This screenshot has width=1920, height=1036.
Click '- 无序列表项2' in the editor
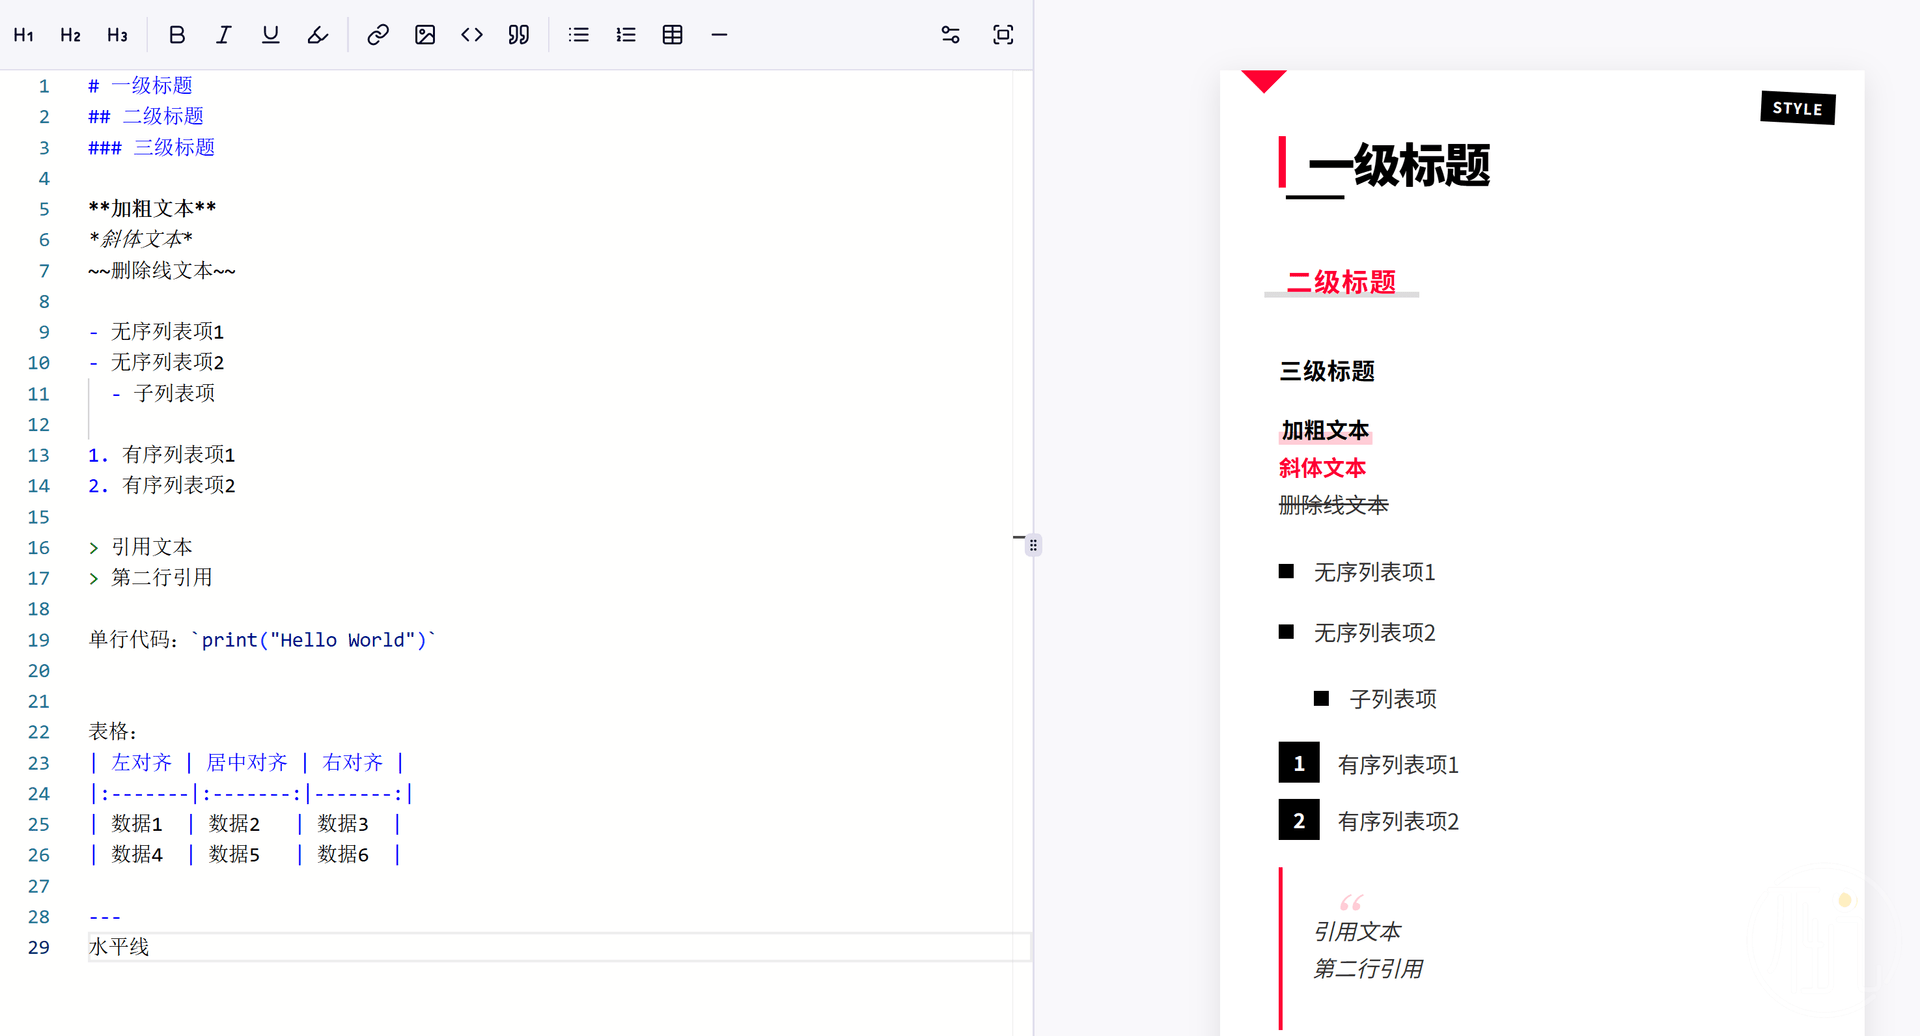(156, 363)
